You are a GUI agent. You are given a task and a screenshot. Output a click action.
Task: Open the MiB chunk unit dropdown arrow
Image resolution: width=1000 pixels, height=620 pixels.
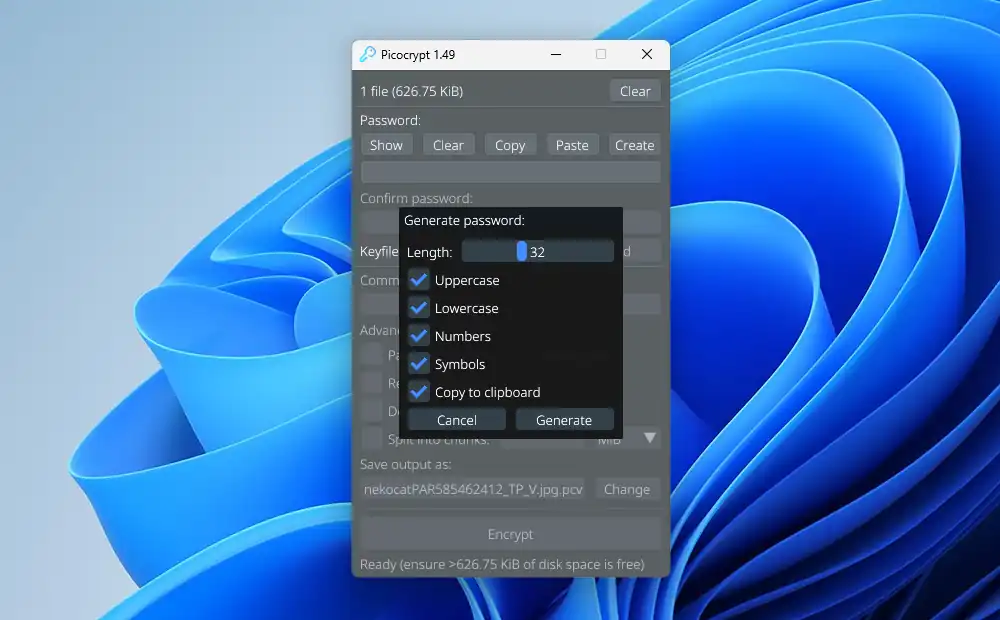tap(649, 438)
